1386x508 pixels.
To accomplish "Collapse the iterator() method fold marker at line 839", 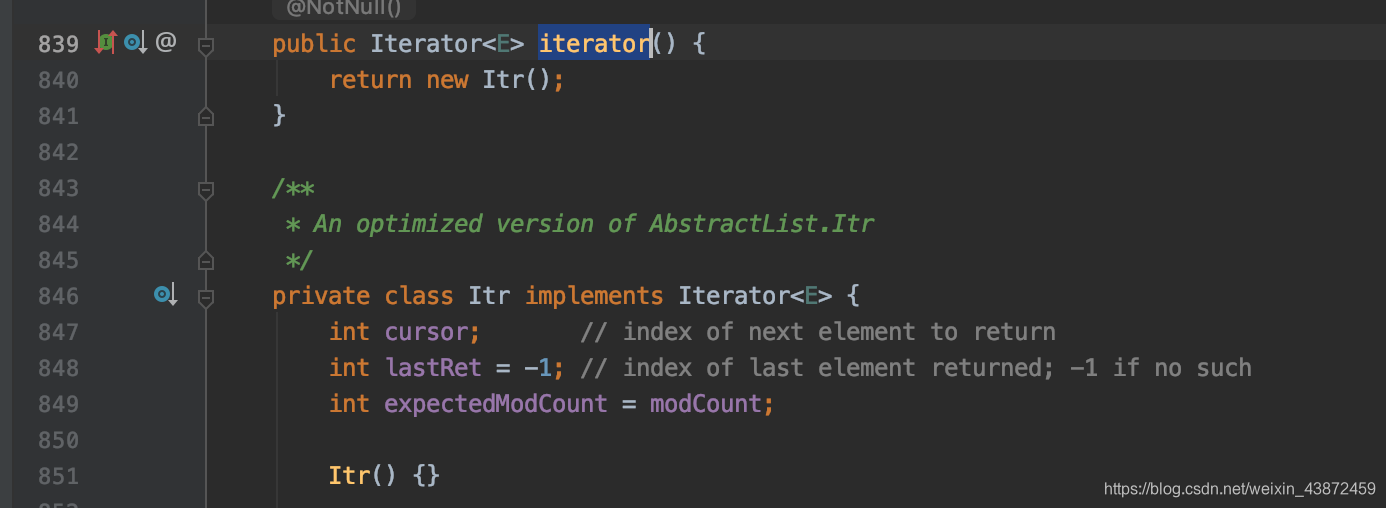I will (x=206, y=45).
